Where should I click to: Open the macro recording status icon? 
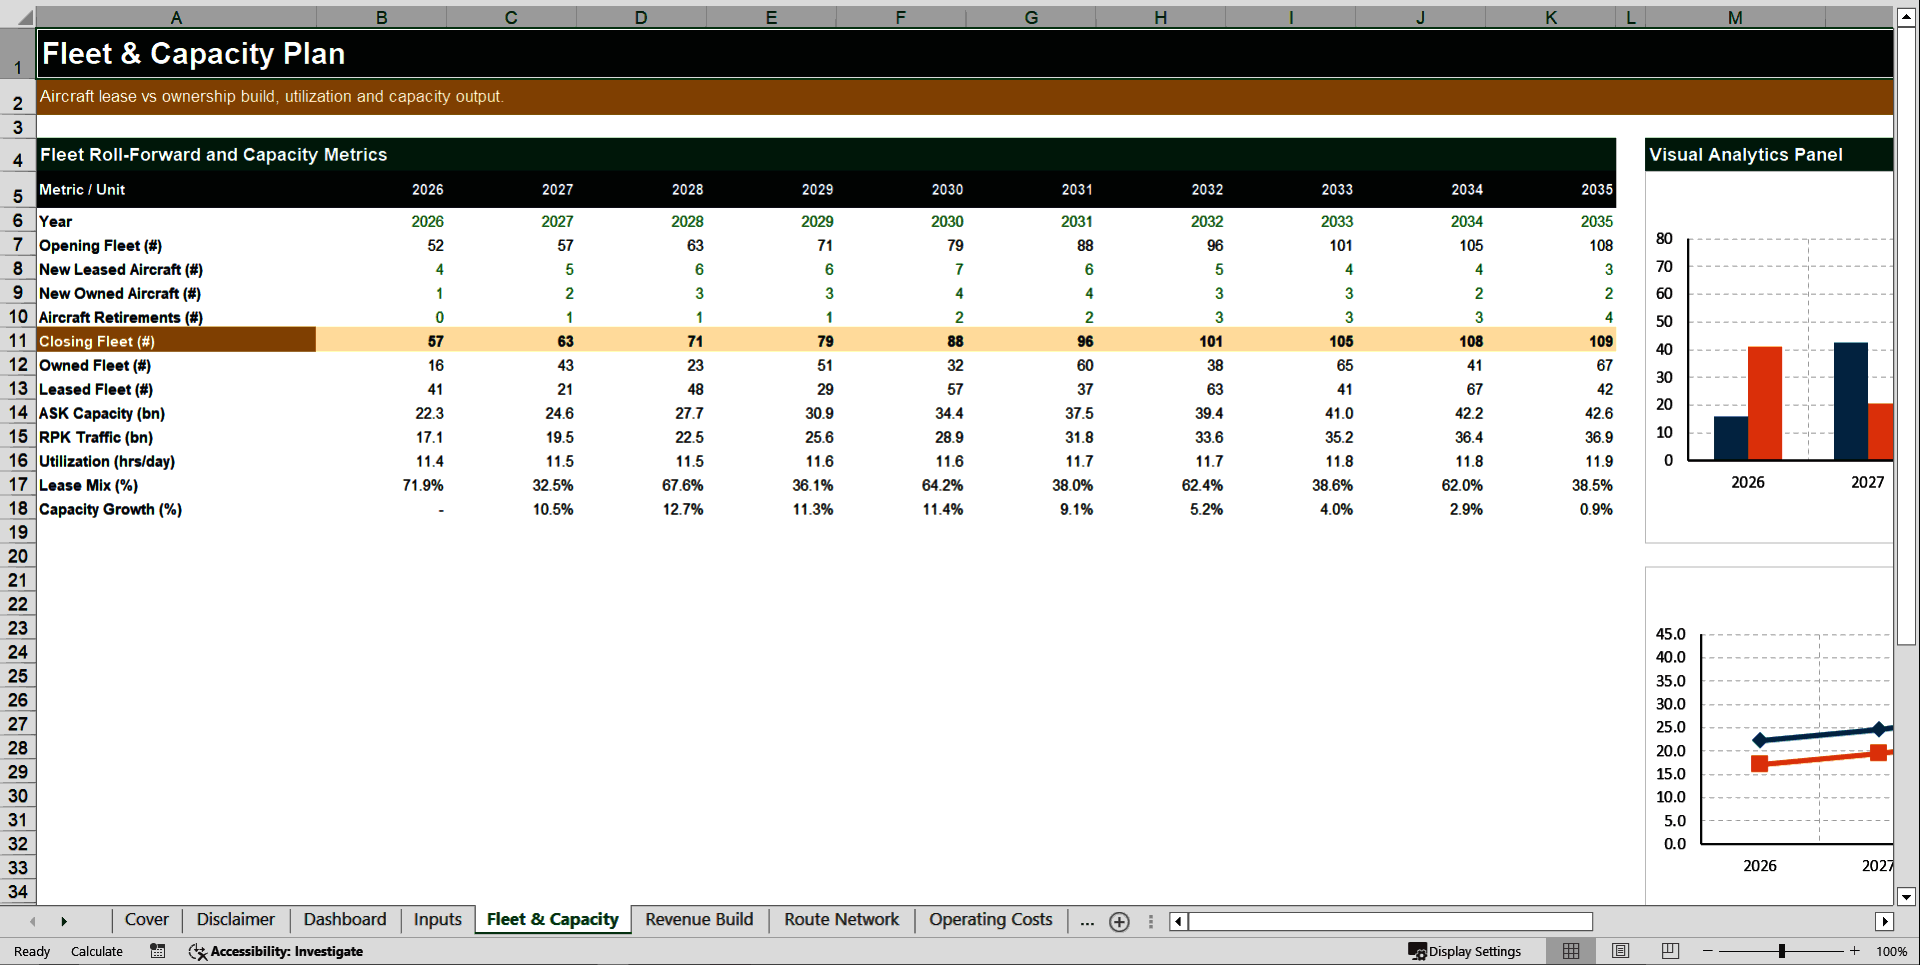[158, 951]
